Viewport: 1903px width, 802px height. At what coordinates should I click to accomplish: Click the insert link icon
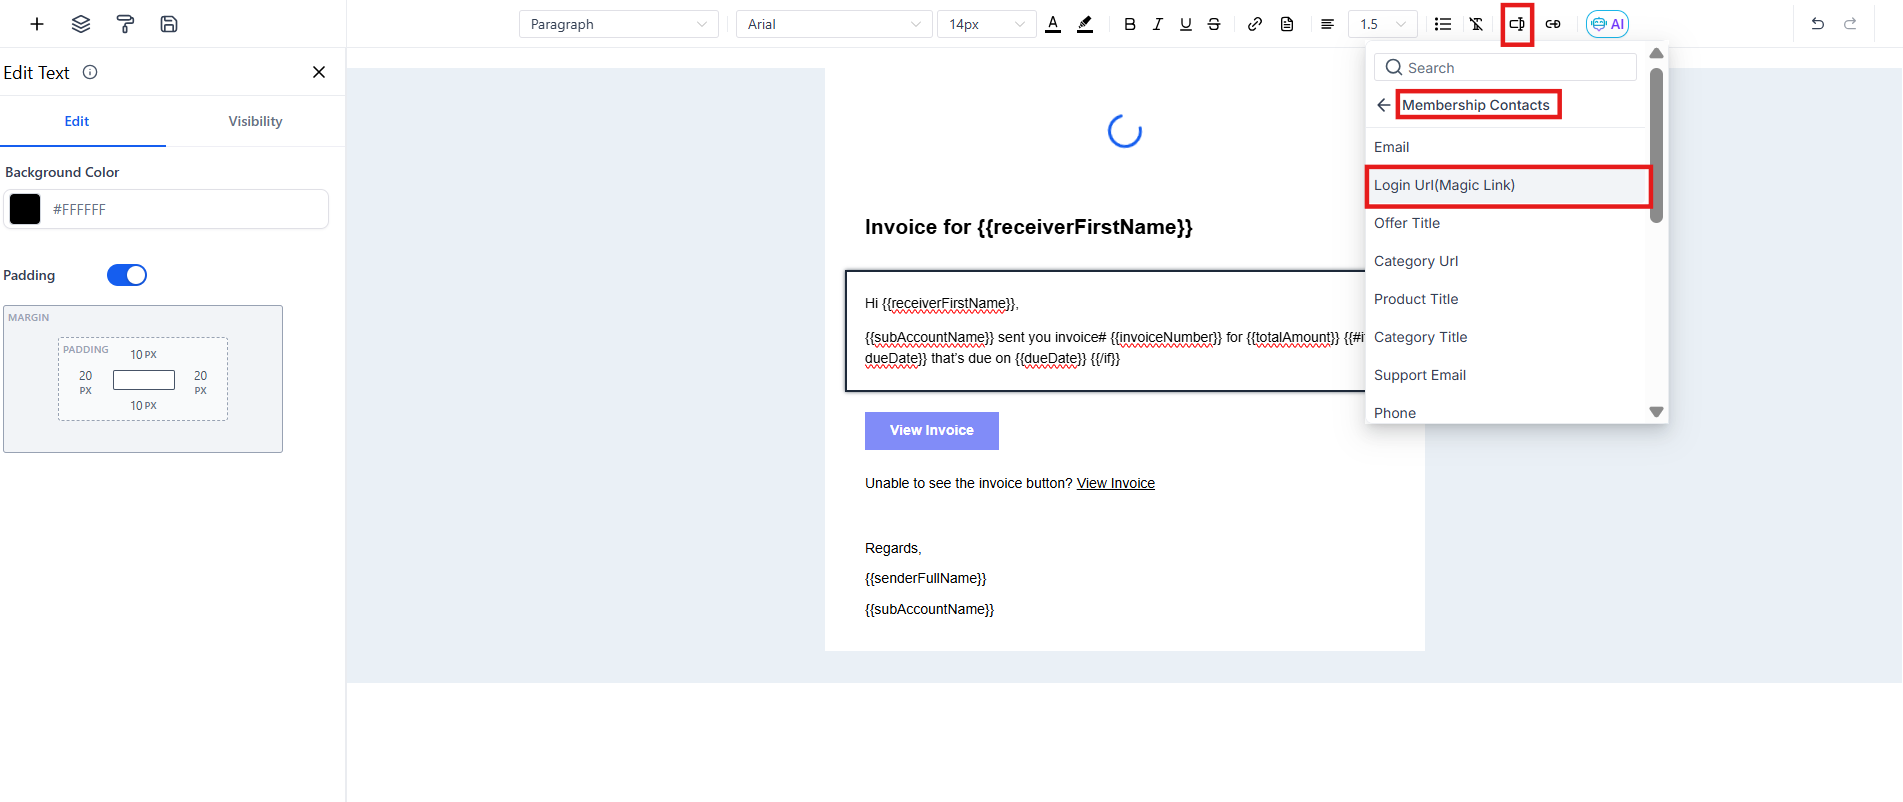coord(1254,24)
